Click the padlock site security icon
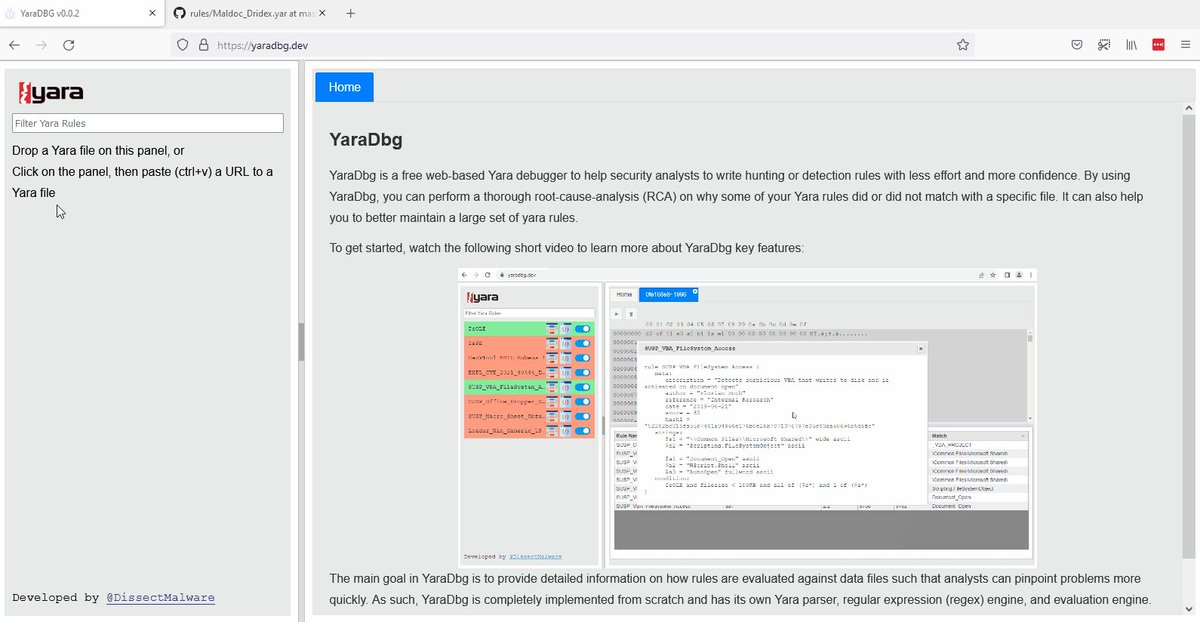1200x622 pixels. point(203,45)
